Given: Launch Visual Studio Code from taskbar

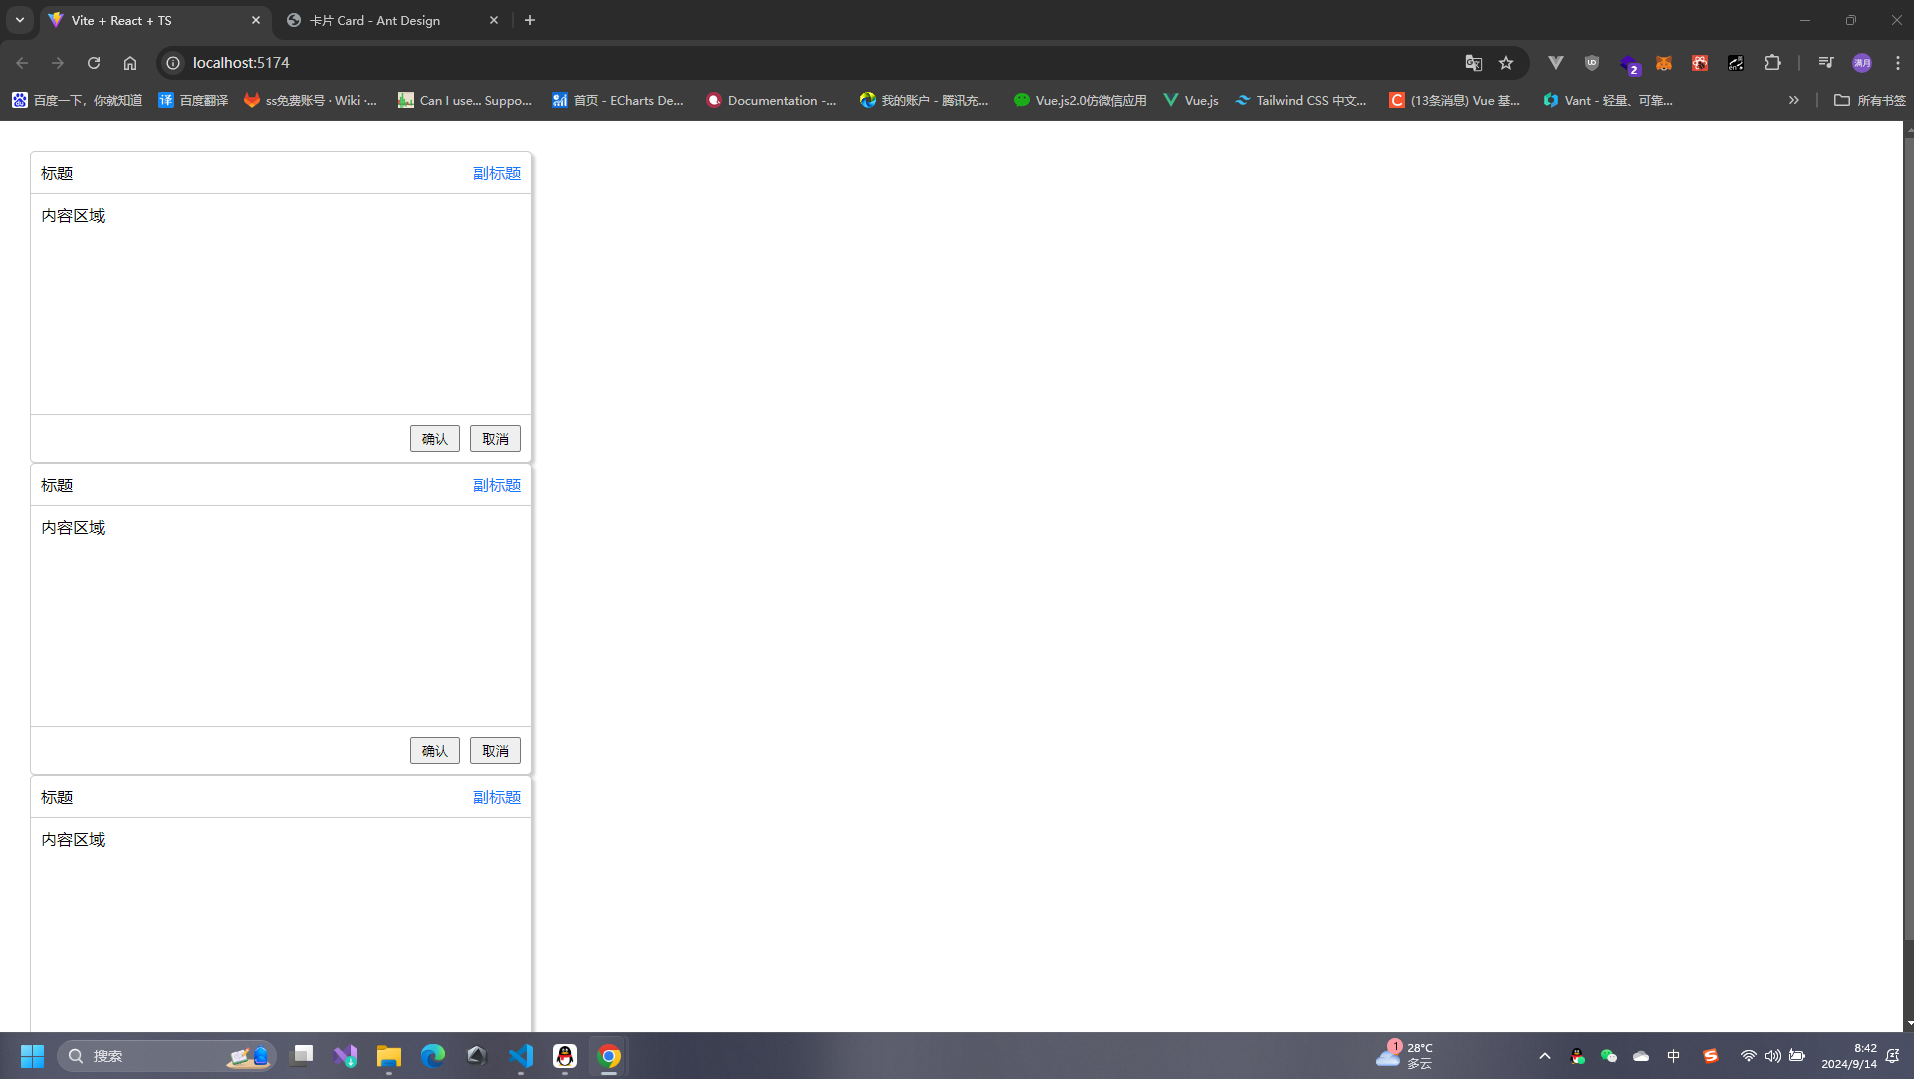Looking at the screenshot, I should pyautogui.click(x=521, y=1056).
